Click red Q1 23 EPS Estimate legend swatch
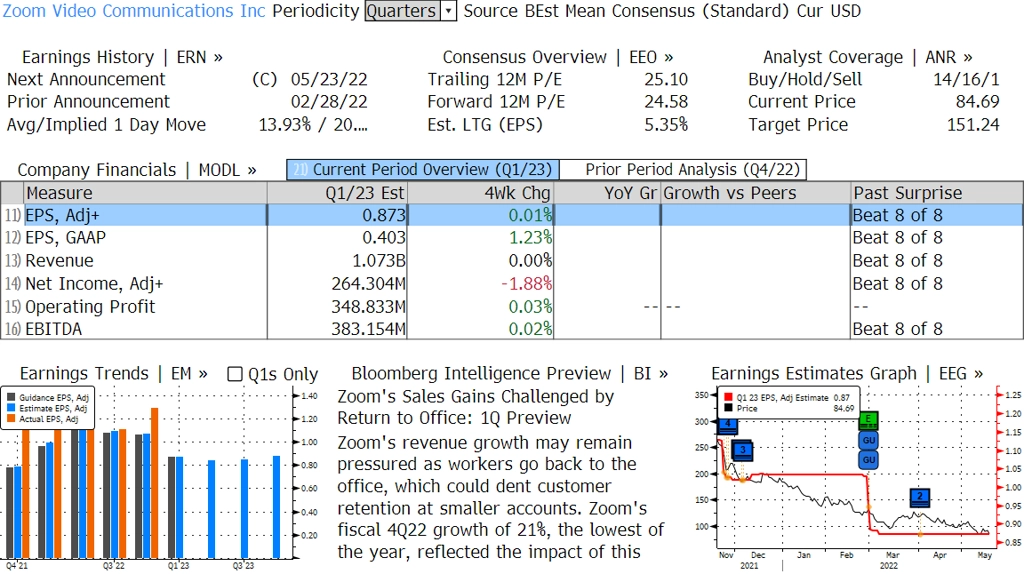The height and width of the screenshot is (574, 1024). pyautogui.click(x=728, y=398)
